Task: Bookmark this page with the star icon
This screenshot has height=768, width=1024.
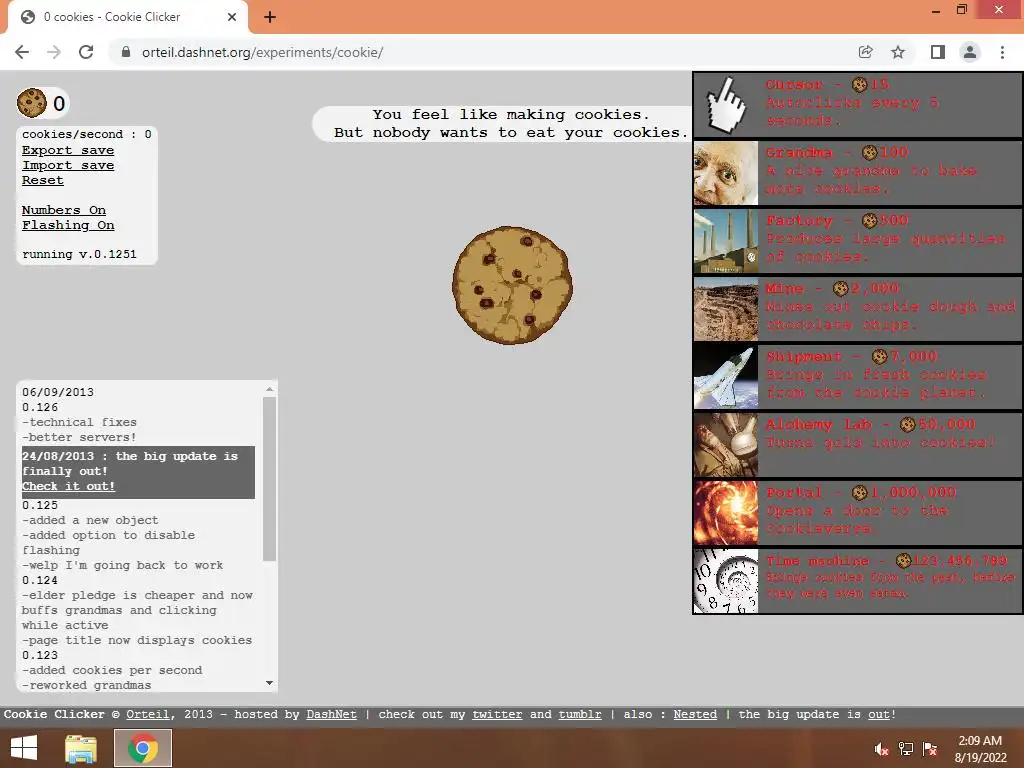Action: [898, 52]
